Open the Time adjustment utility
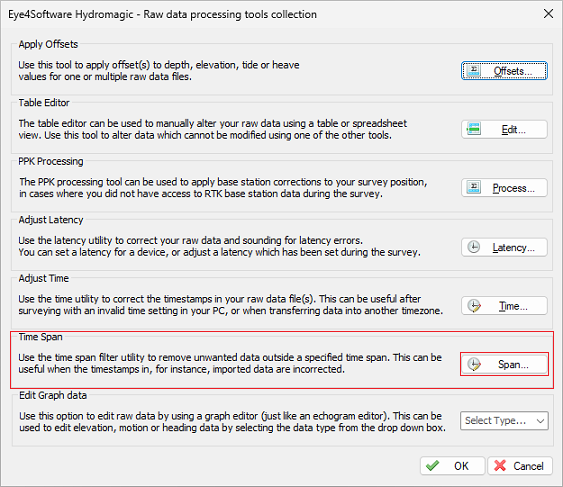 [504, 306]
